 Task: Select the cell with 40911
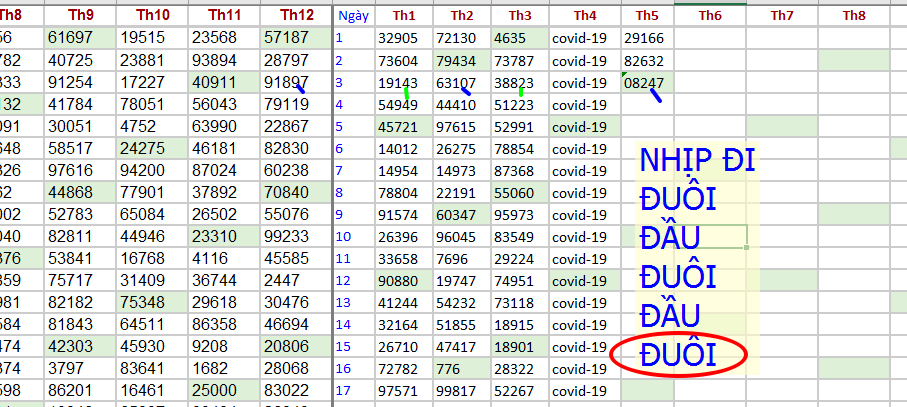click(x=224, y=83)
